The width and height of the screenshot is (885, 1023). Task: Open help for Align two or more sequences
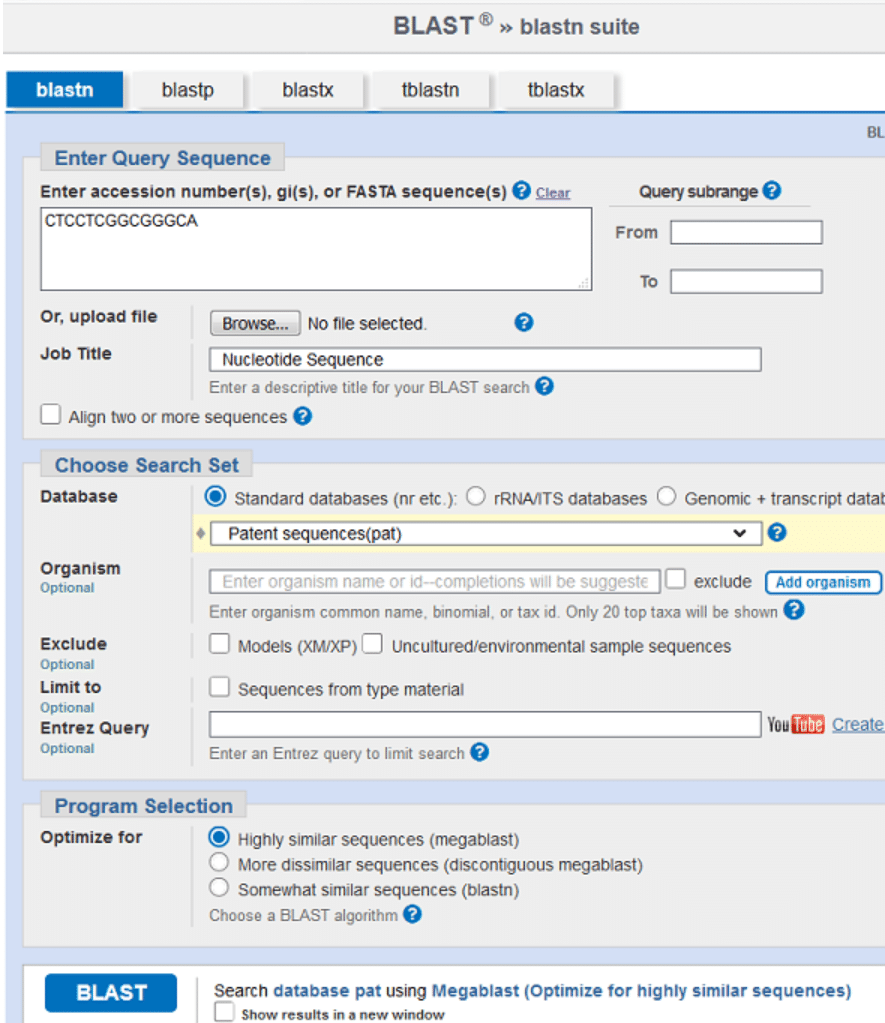[x=302, y=416]
